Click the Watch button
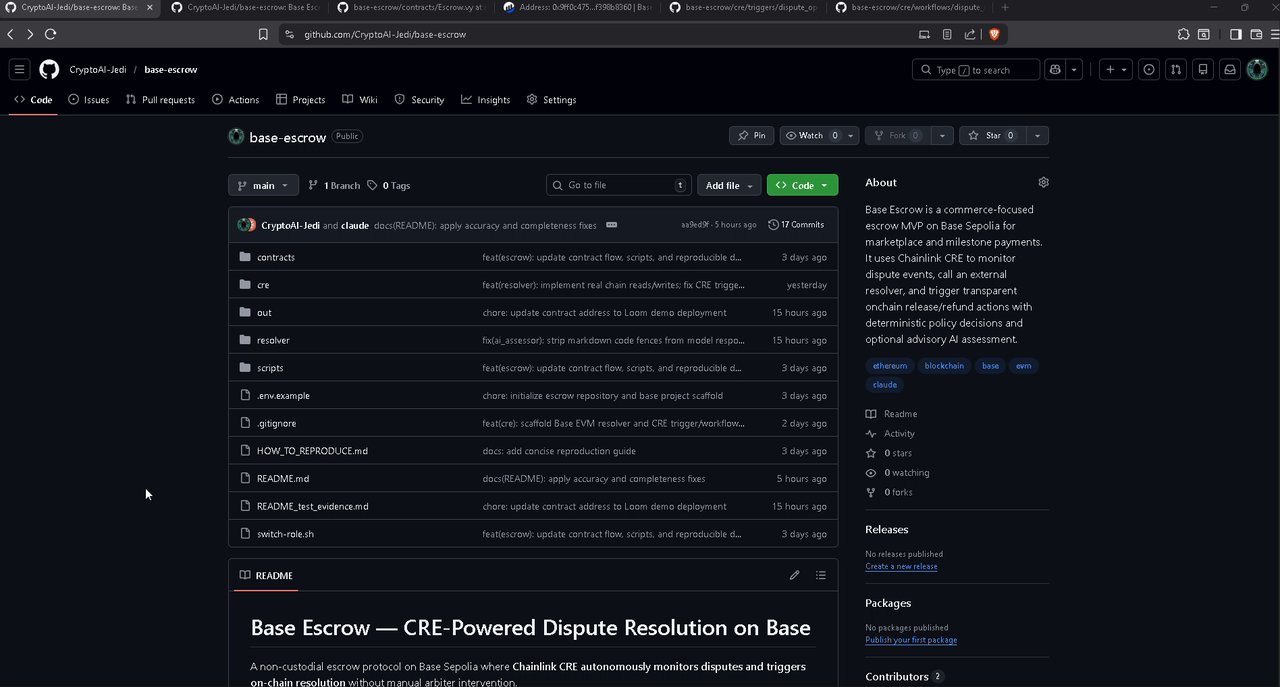The image size is (1280, 687). (x=811, y=135)
